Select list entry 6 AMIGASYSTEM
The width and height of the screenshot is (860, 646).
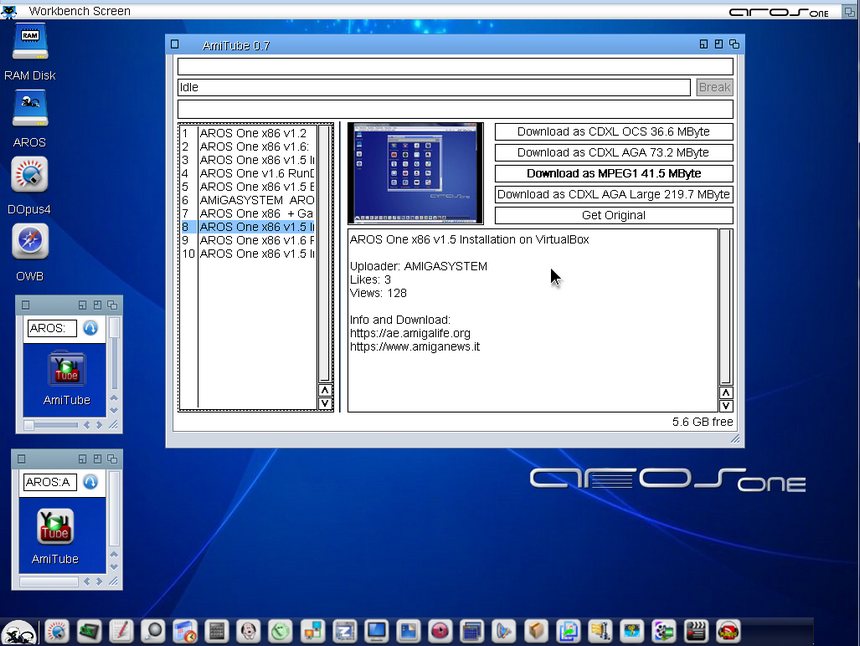pyautogui.click(x=256, y=200)
